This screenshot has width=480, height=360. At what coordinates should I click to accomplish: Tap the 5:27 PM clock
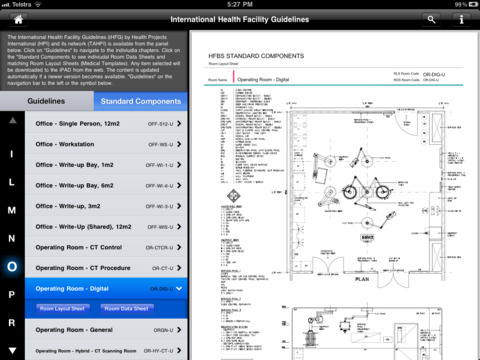point(240,5)
